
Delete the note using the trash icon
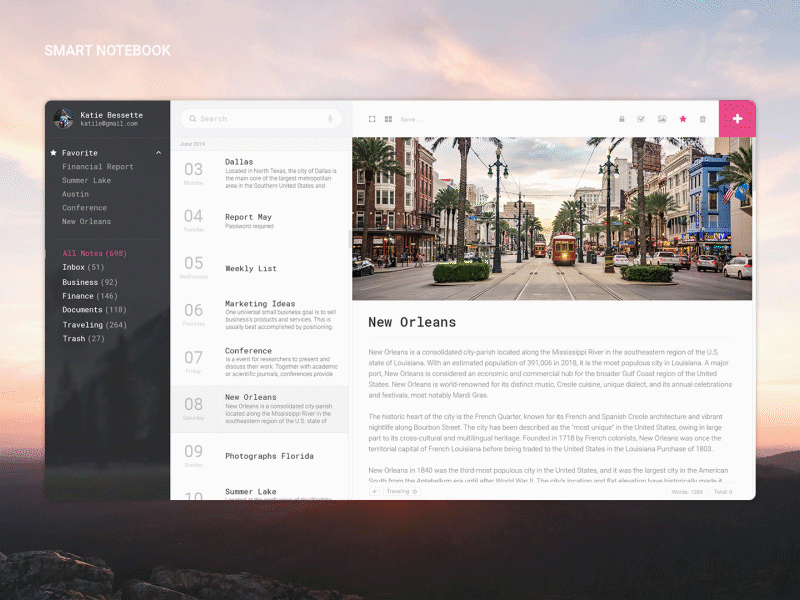[703, 119]
